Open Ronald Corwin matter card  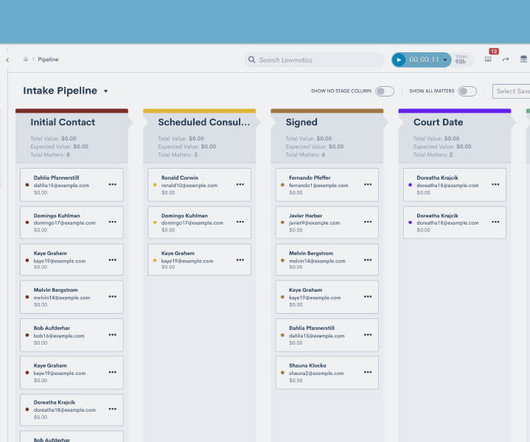[x=199, y=185]
